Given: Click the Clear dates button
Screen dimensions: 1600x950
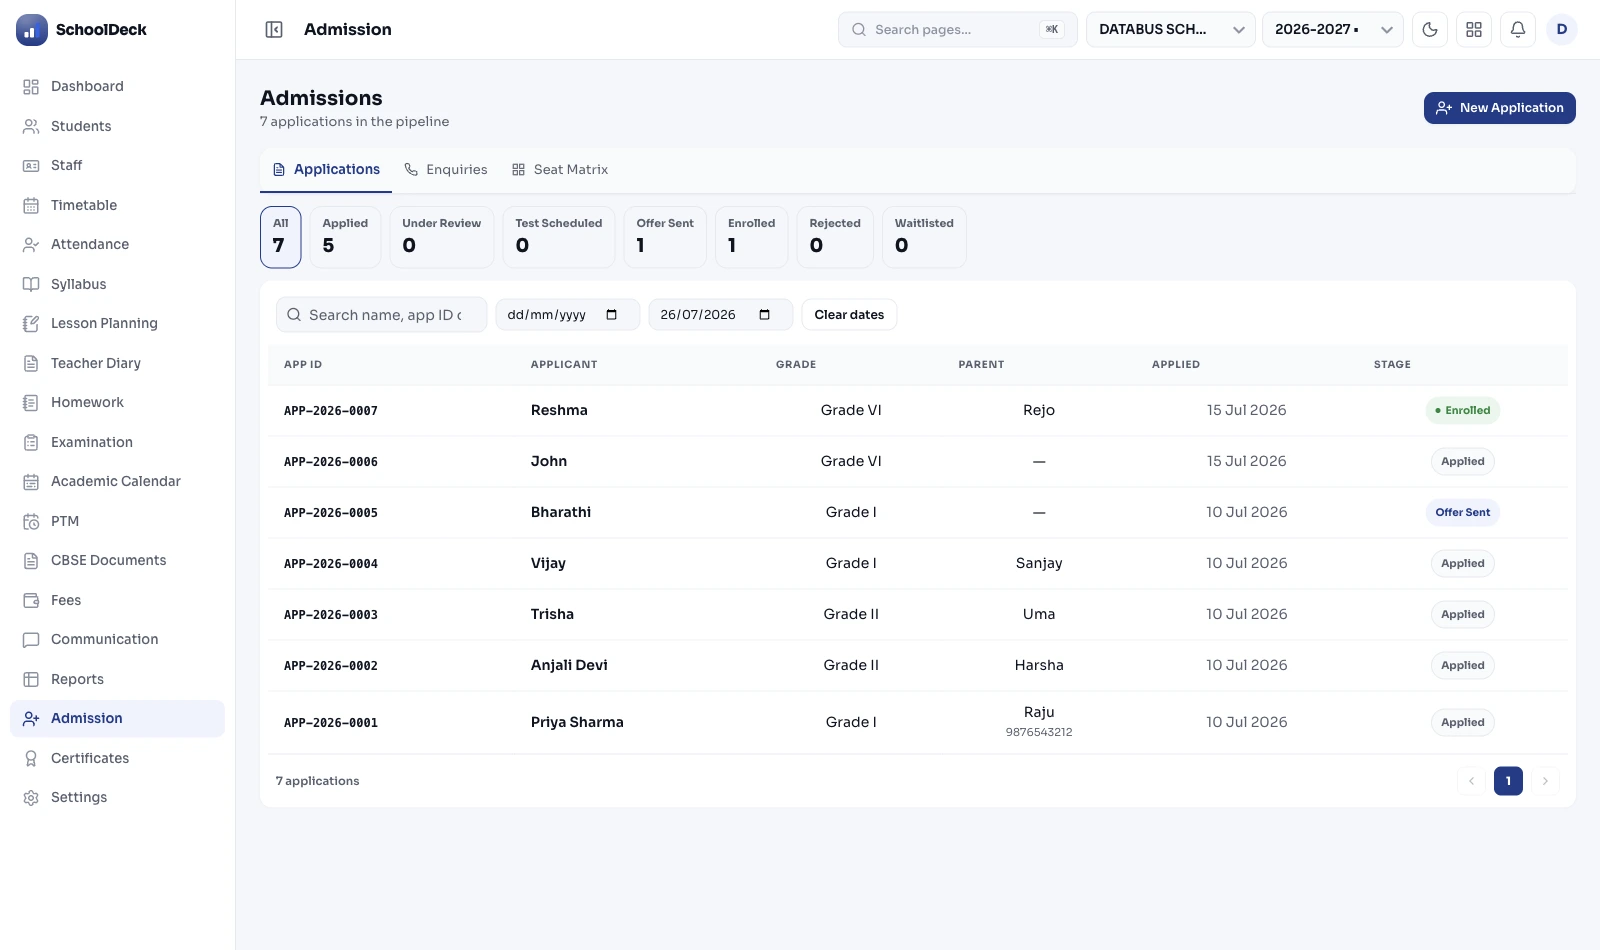Looking at the screenshot, I should 849,315.
